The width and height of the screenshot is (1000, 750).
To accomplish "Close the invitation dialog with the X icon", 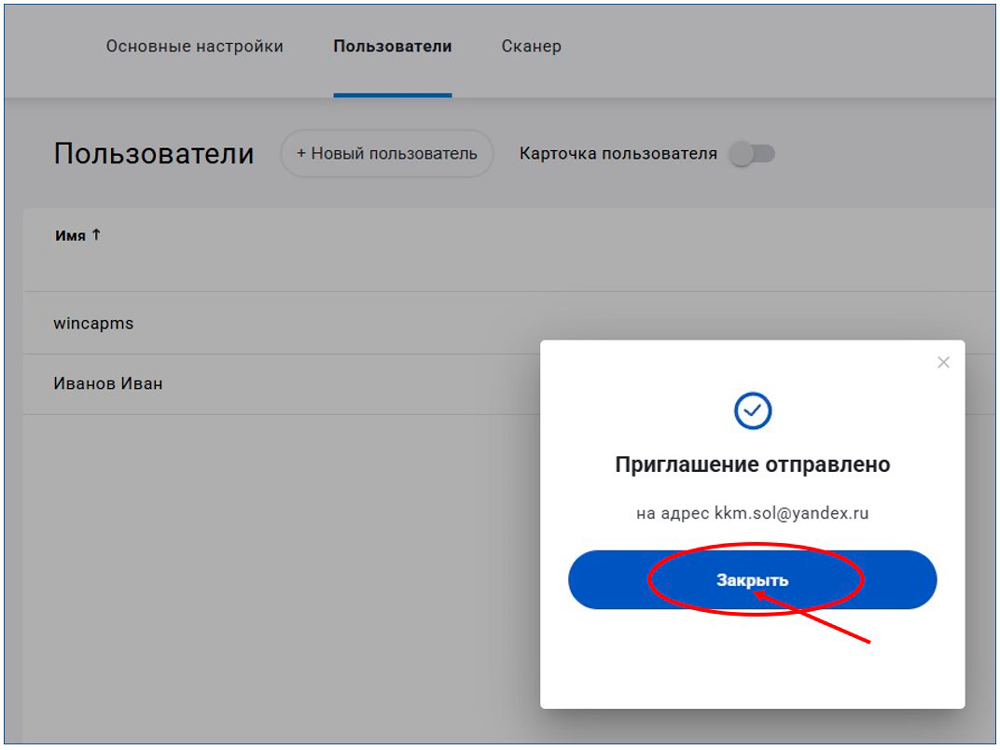I will (x=943, y=363).
